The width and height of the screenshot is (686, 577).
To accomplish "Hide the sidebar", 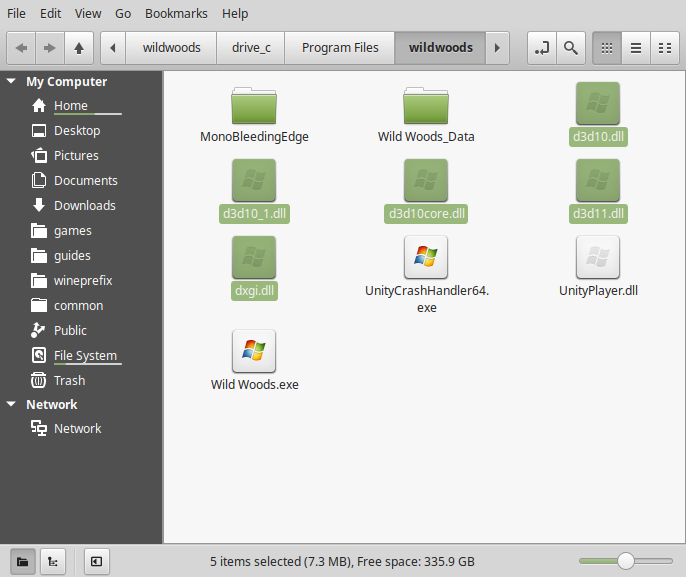I will pos(97,561).
